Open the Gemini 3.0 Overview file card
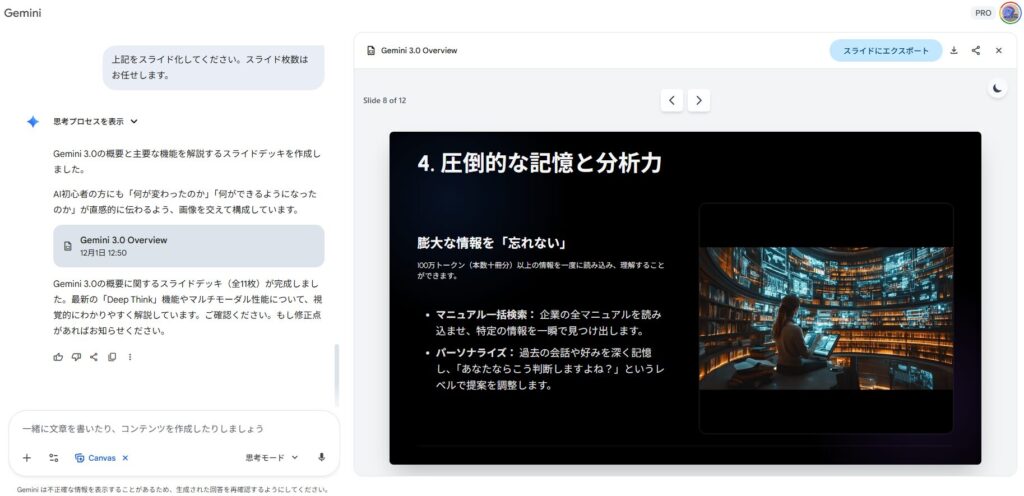The height and width of the screenshot is (496, 1024). pyautogui.click(x=188, y=246)
